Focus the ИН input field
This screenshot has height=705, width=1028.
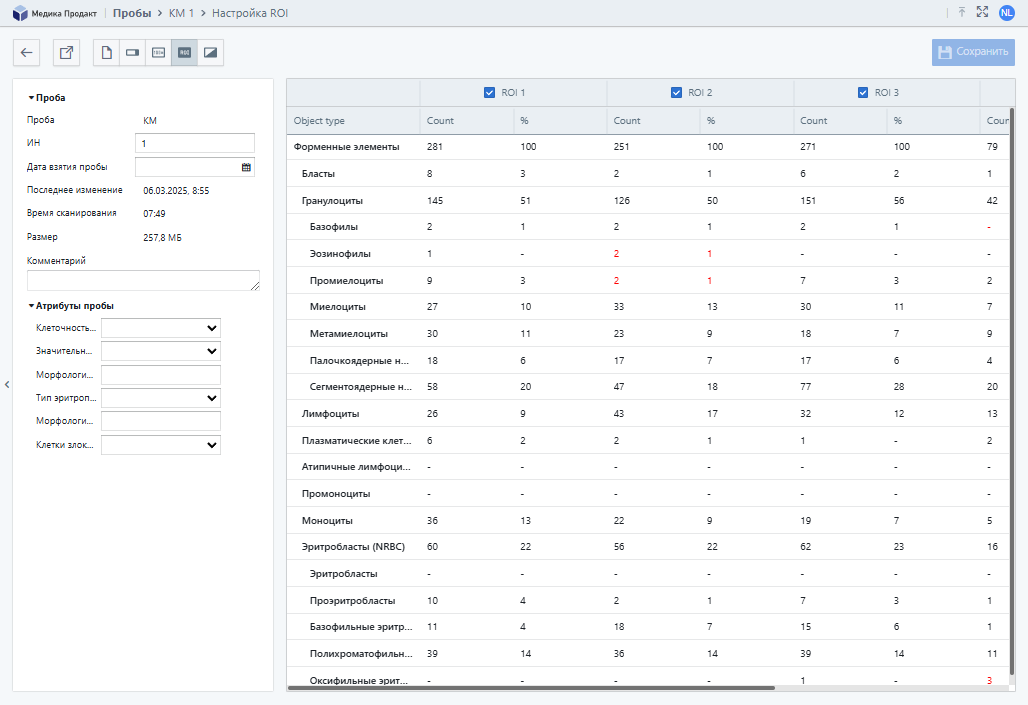[195, 143]
